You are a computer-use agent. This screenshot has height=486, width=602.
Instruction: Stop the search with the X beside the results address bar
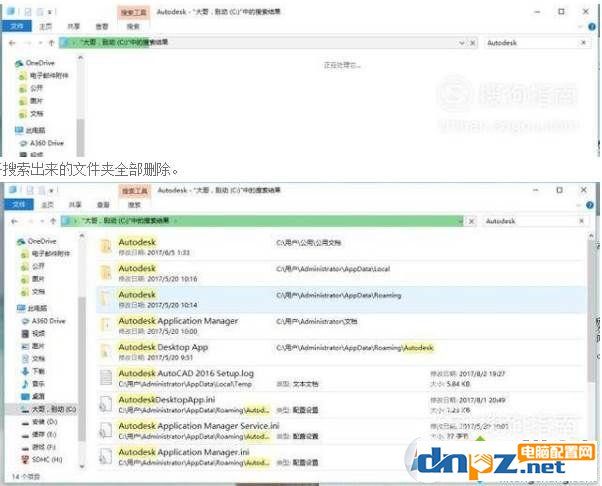(x=471, y=221)
